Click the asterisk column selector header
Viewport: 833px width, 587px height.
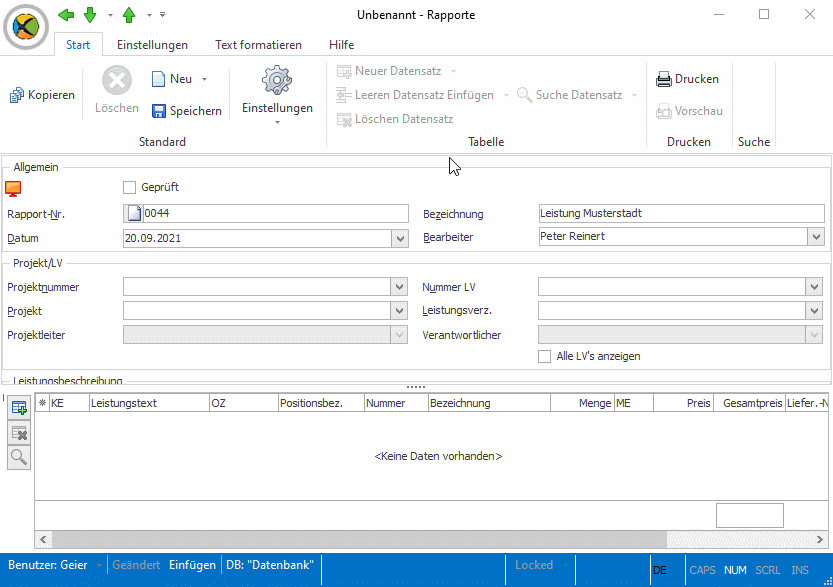click(42, 403)
